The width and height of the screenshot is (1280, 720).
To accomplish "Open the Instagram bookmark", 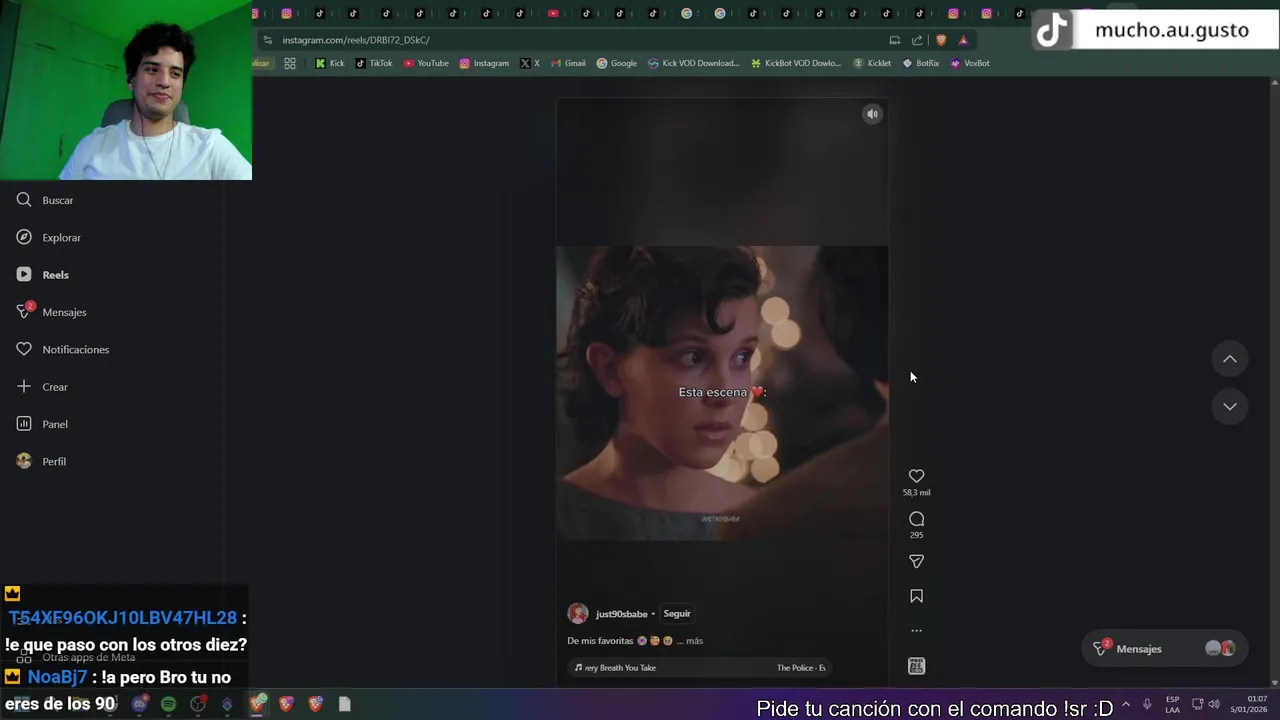I will tap(484, 63).
